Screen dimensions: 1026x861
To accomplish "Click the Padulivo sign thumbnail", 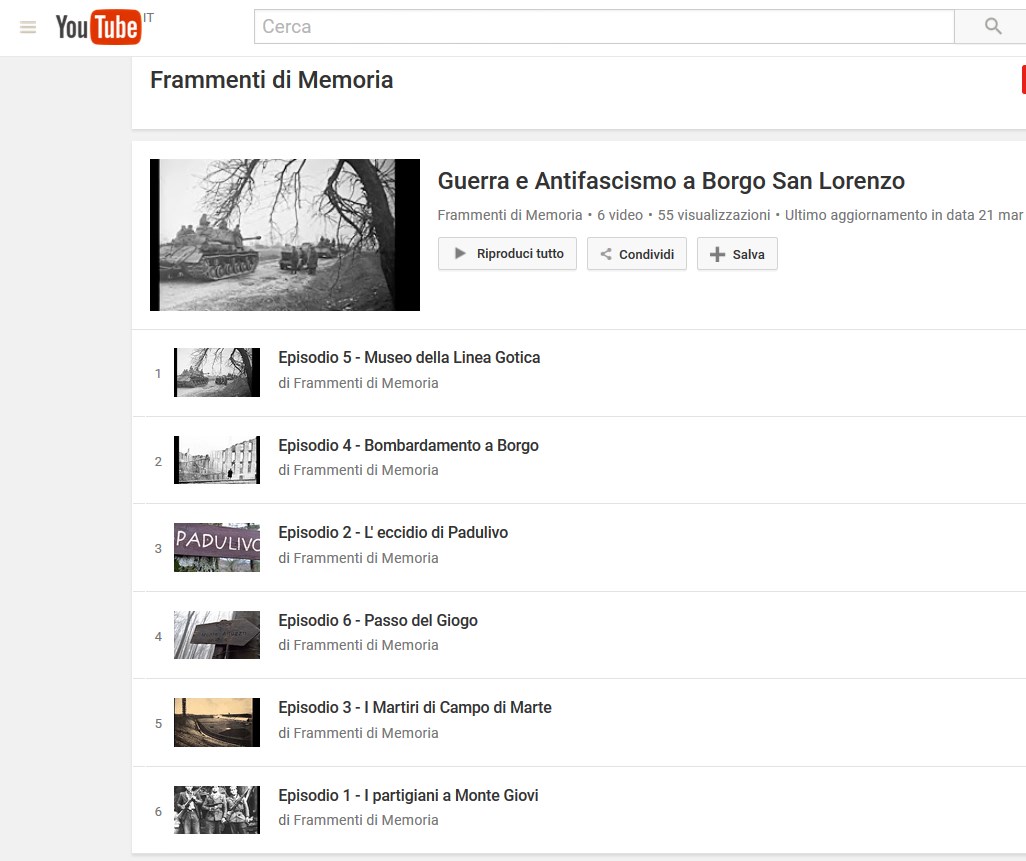I will (x=217, y=548).
